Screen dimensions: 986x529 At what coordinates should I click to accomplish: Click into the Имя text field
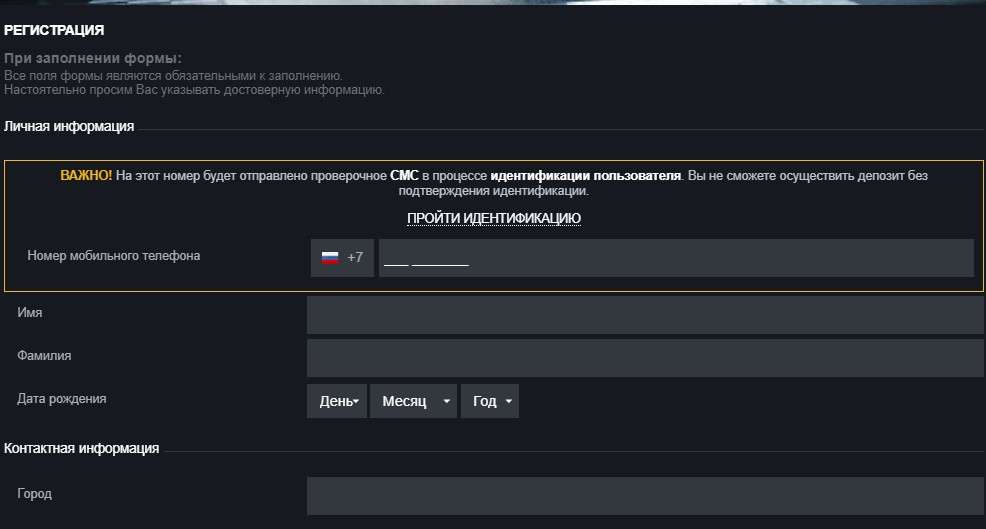(644, 315)
